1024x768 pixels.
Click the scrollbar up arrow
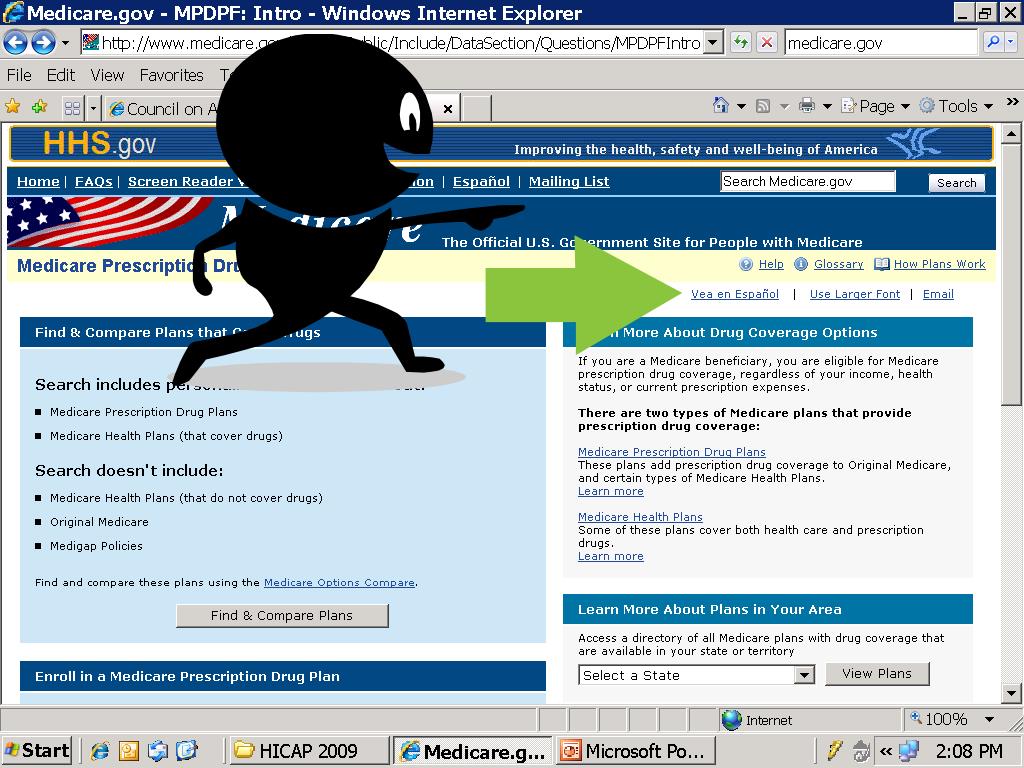(x=1011, y=135)
